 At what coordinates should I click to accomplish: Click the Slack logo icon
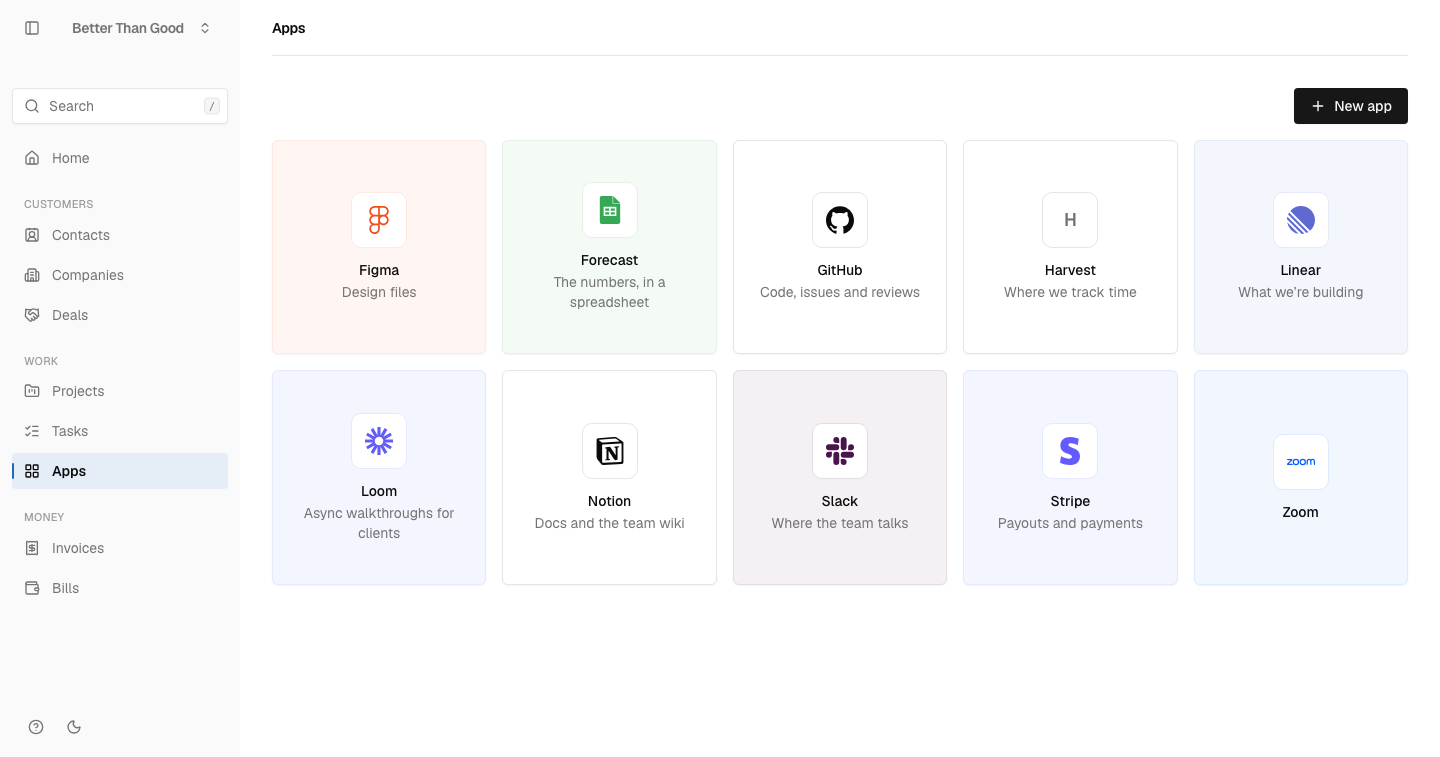click(840, 451)
